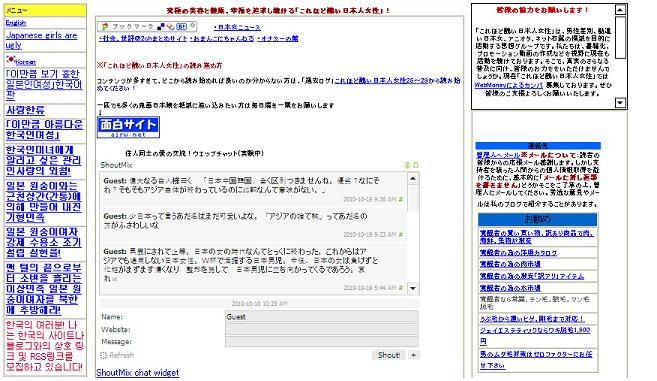Click the red bookmark icon beside Delicious
Image resolution: width=657 pixels, height=381 pixels.
click(x=170, y=26)
